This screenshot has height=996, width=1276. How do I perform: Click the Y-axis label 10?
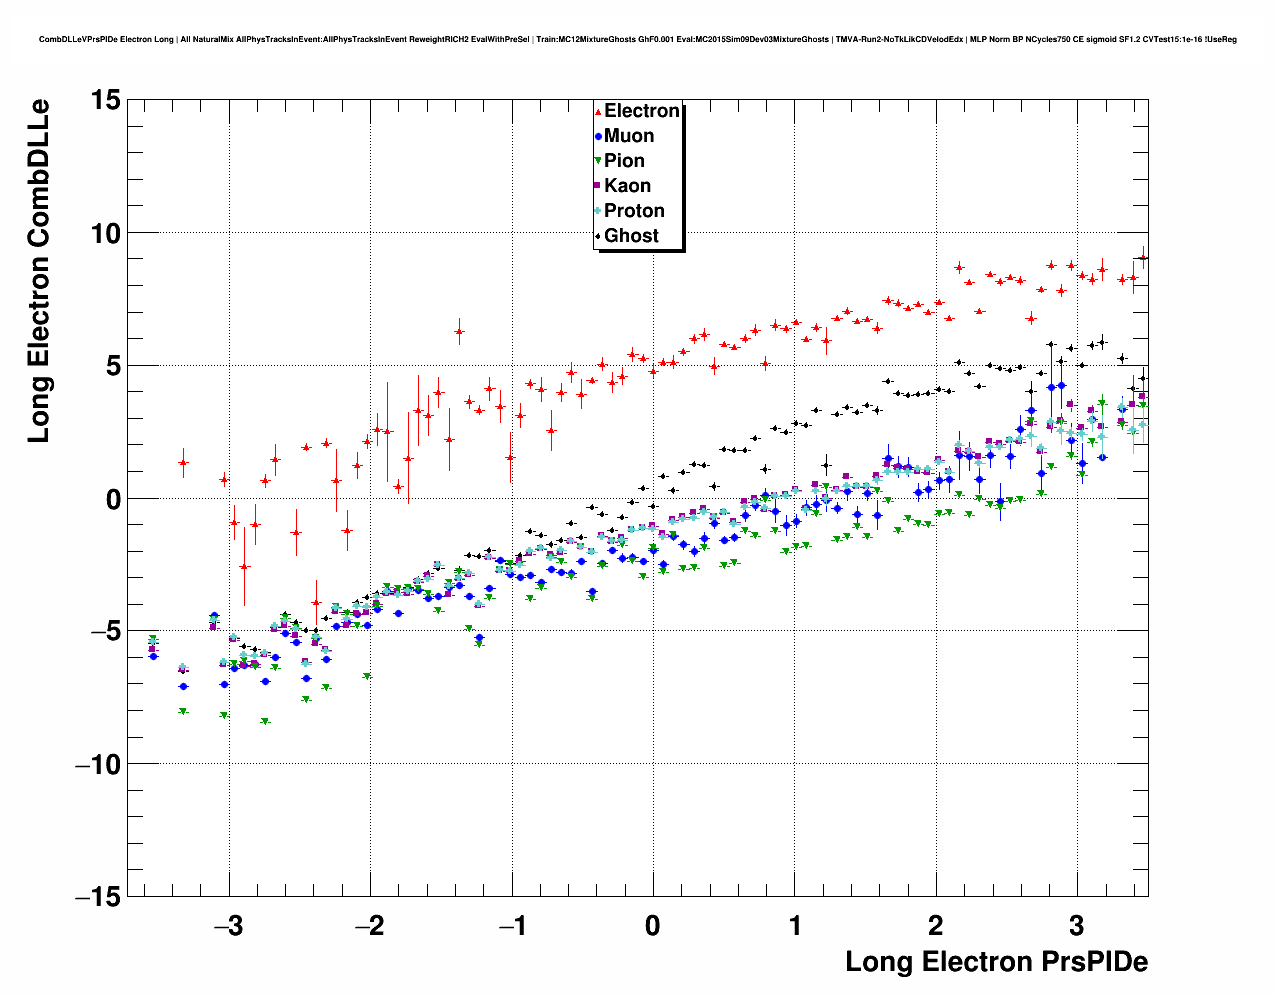(x=105, y=233)
